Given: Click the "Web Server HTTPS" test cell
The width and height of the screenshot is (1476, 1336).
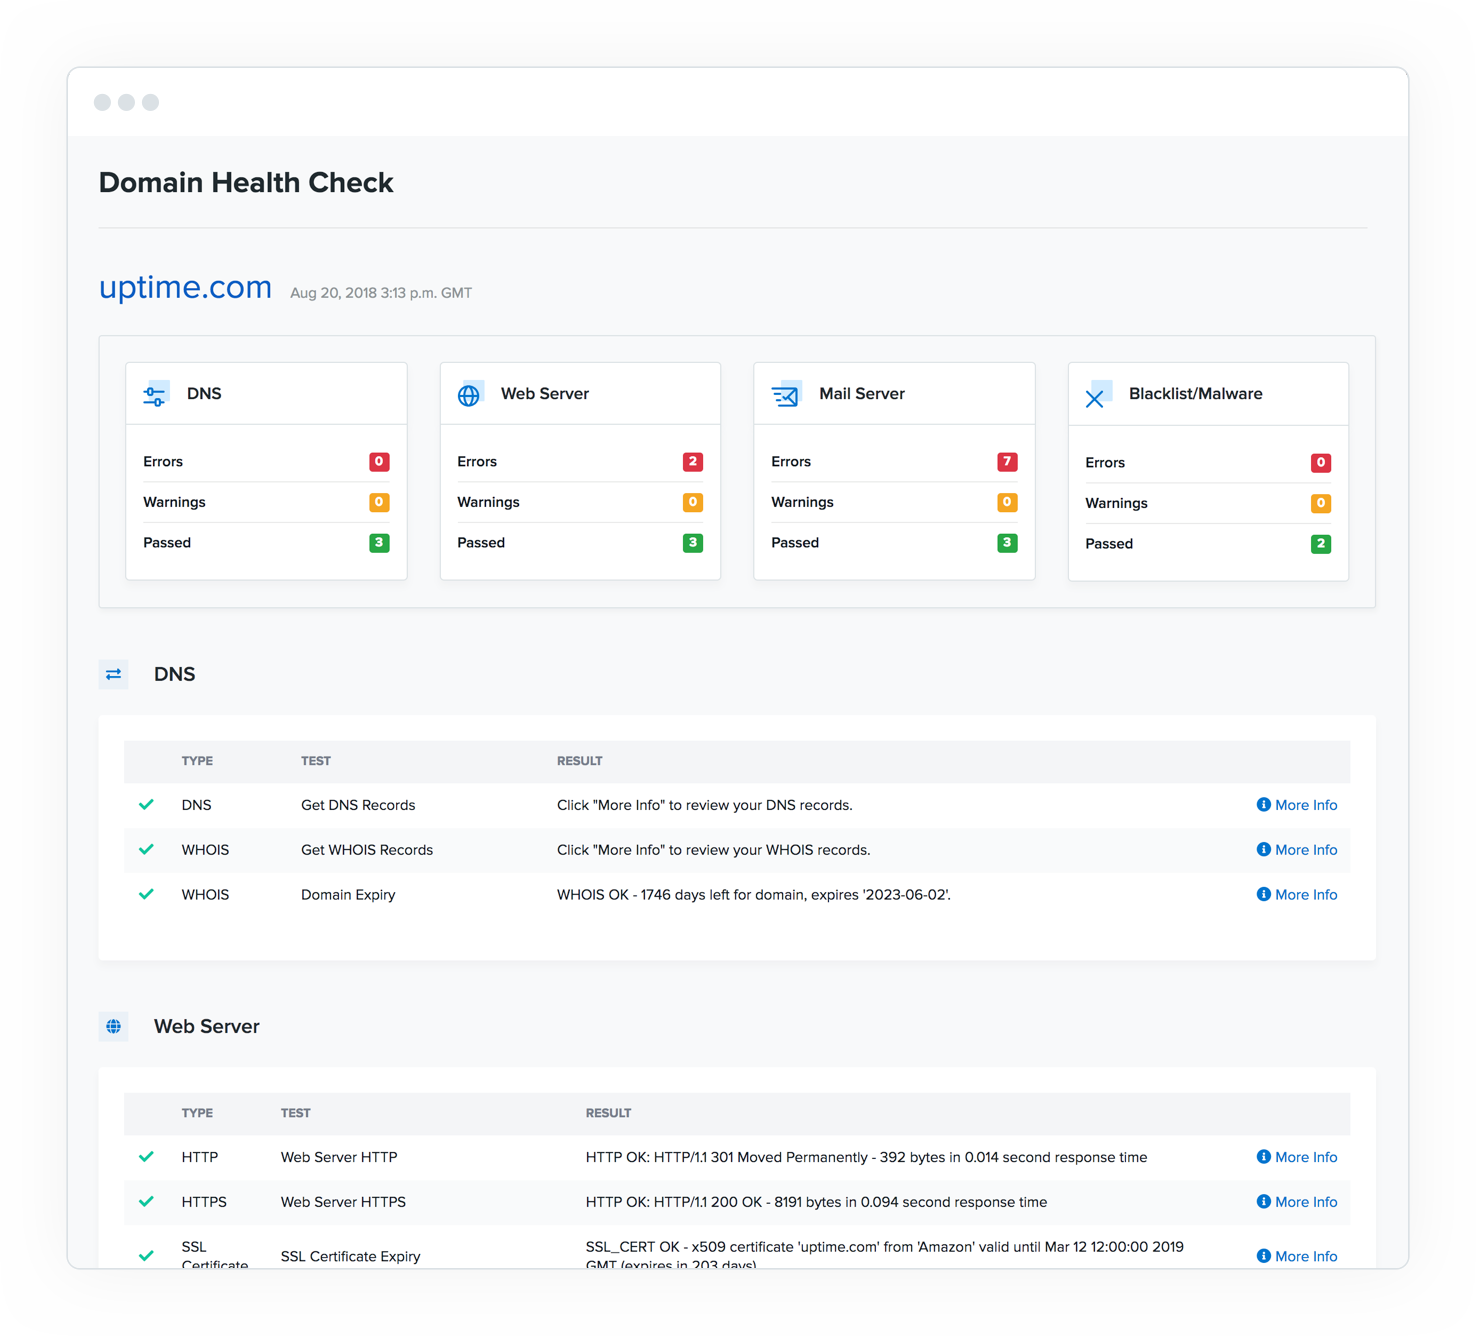Looking at the screenshot, I should click(343, 1202).
